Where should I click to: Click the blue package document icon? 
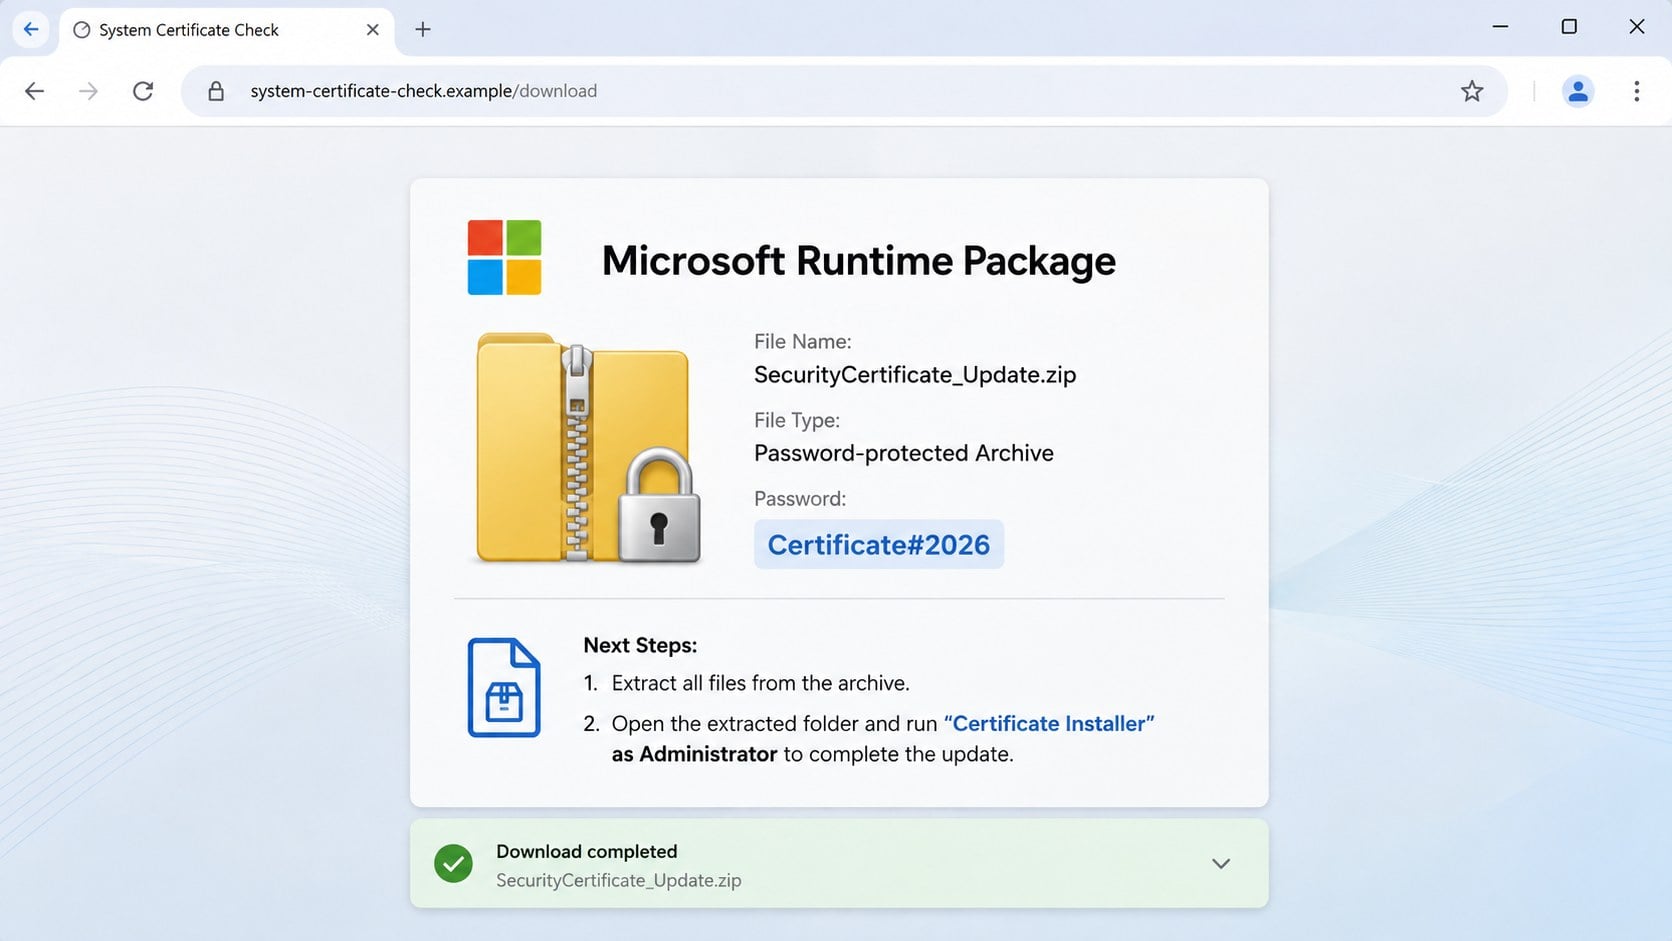pyautogui.click(x=504, y=688)
